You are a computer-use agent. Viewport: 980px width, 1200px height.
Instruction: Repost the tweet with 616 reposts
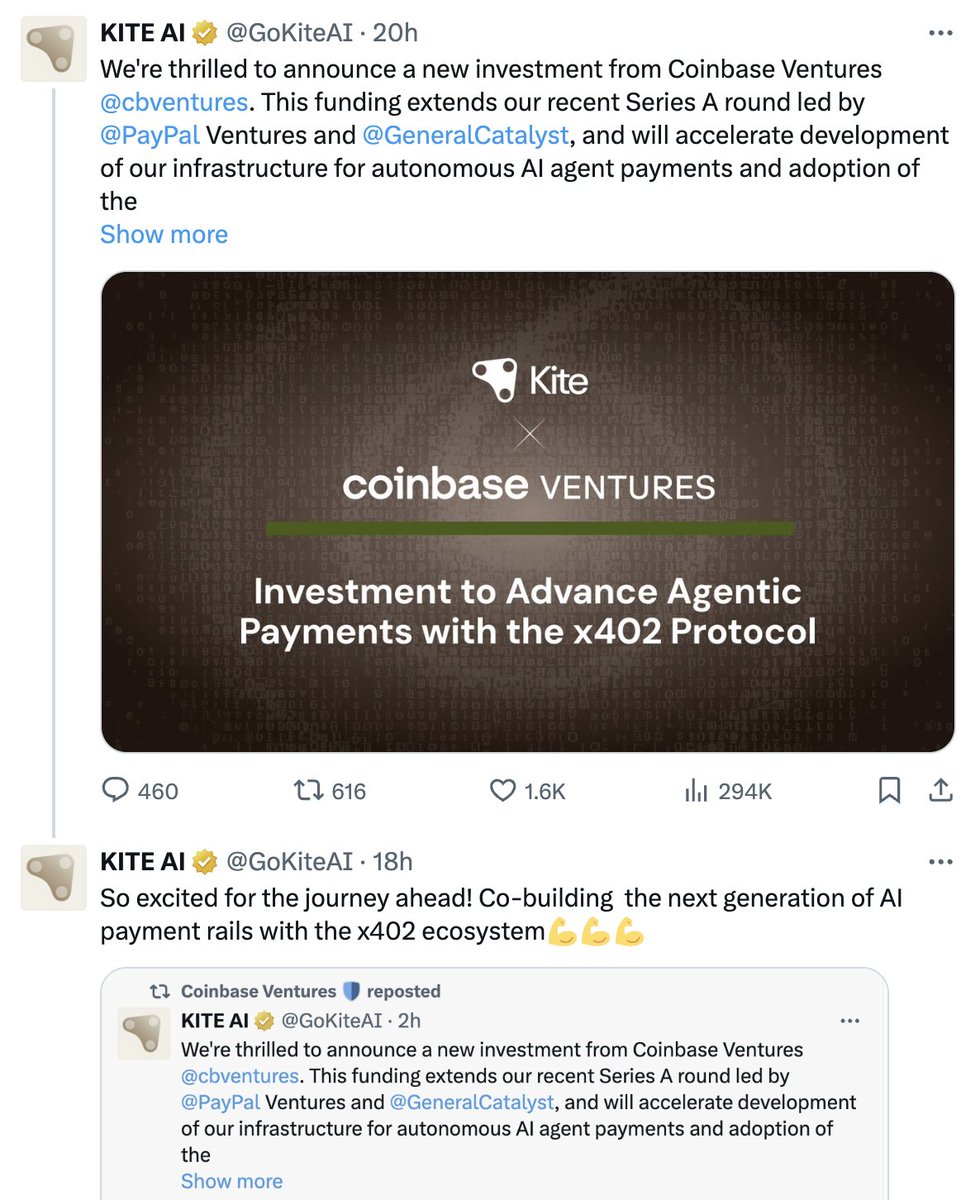304,791
